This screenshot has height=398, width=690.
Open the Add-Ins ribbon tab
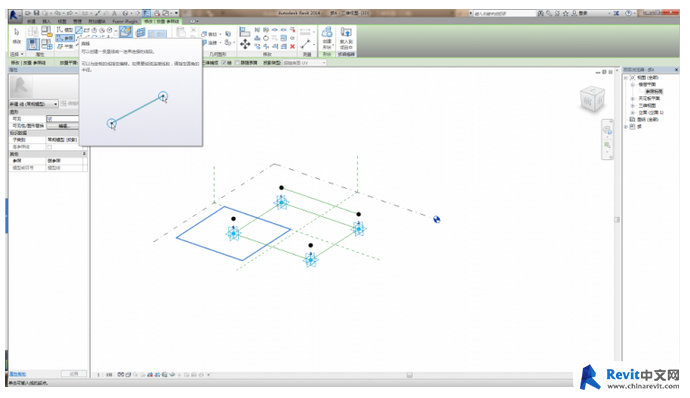(x=97, y=22)
